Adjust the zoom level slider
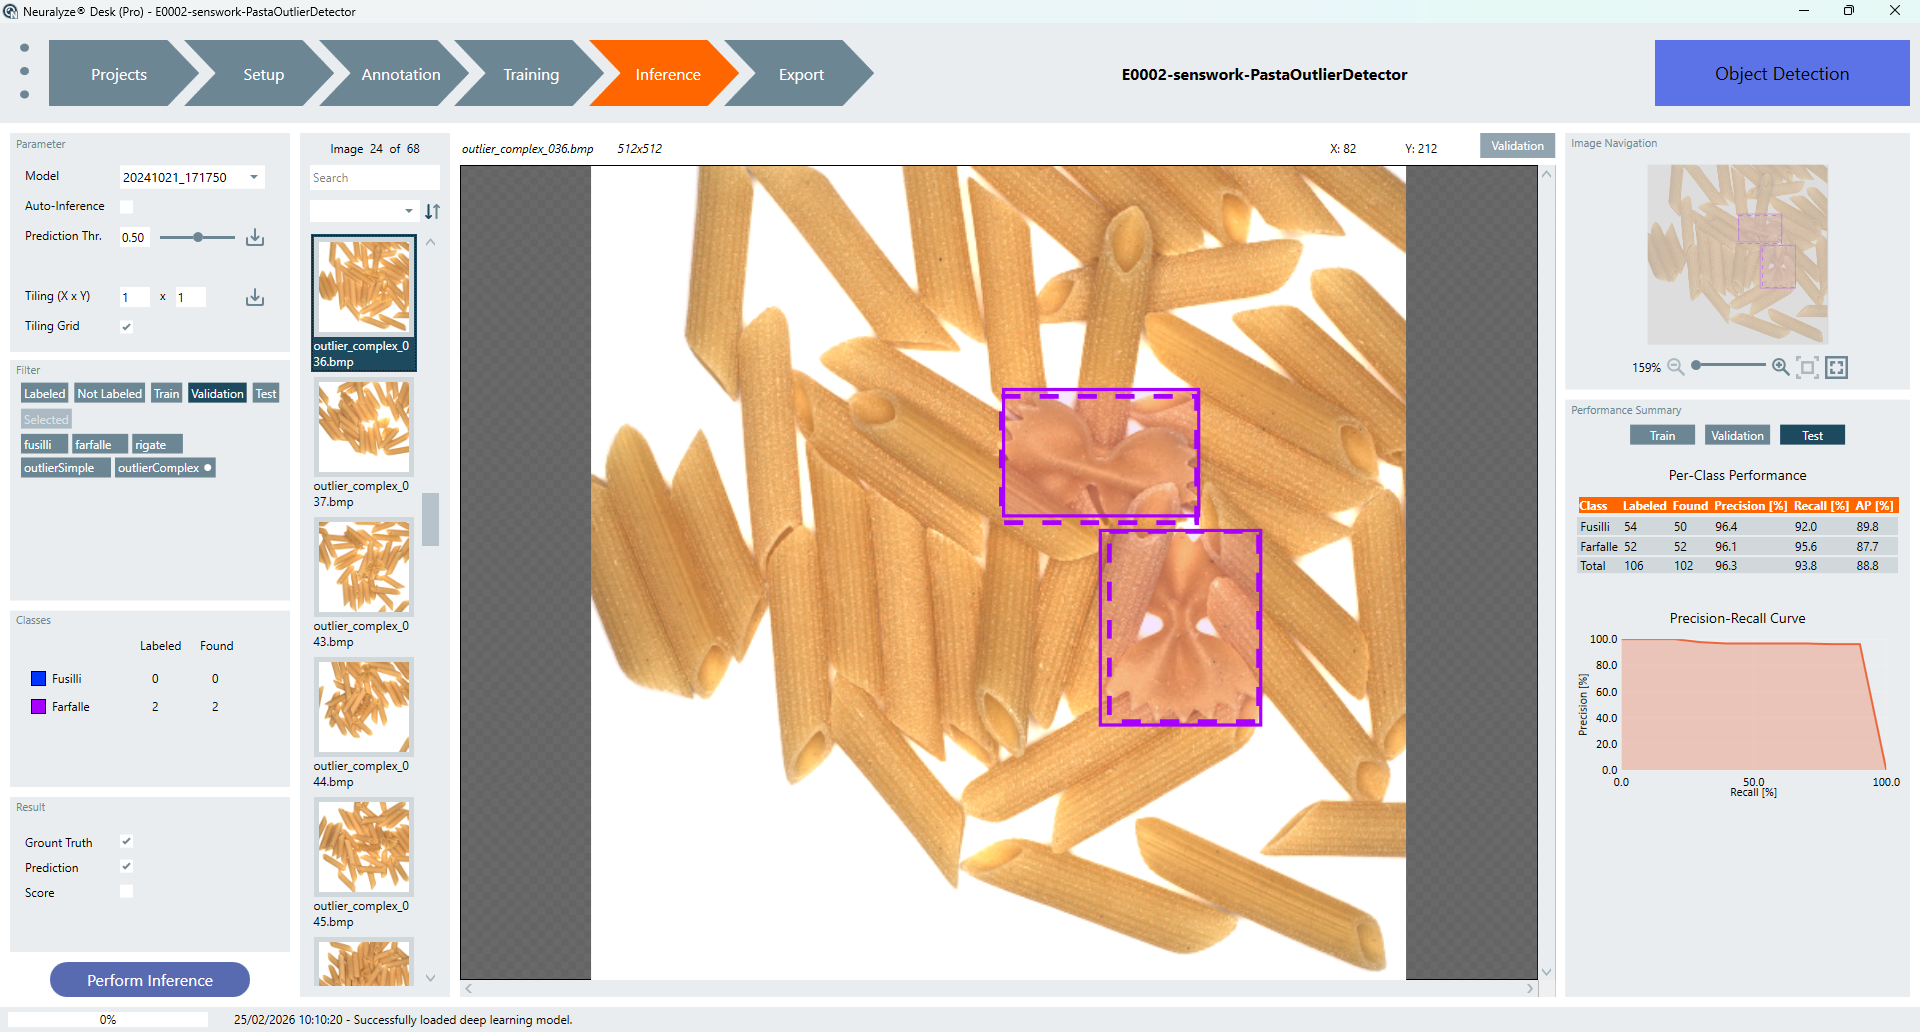Viewport: 1920px width, 1032px height. [x=1697, y=366]
